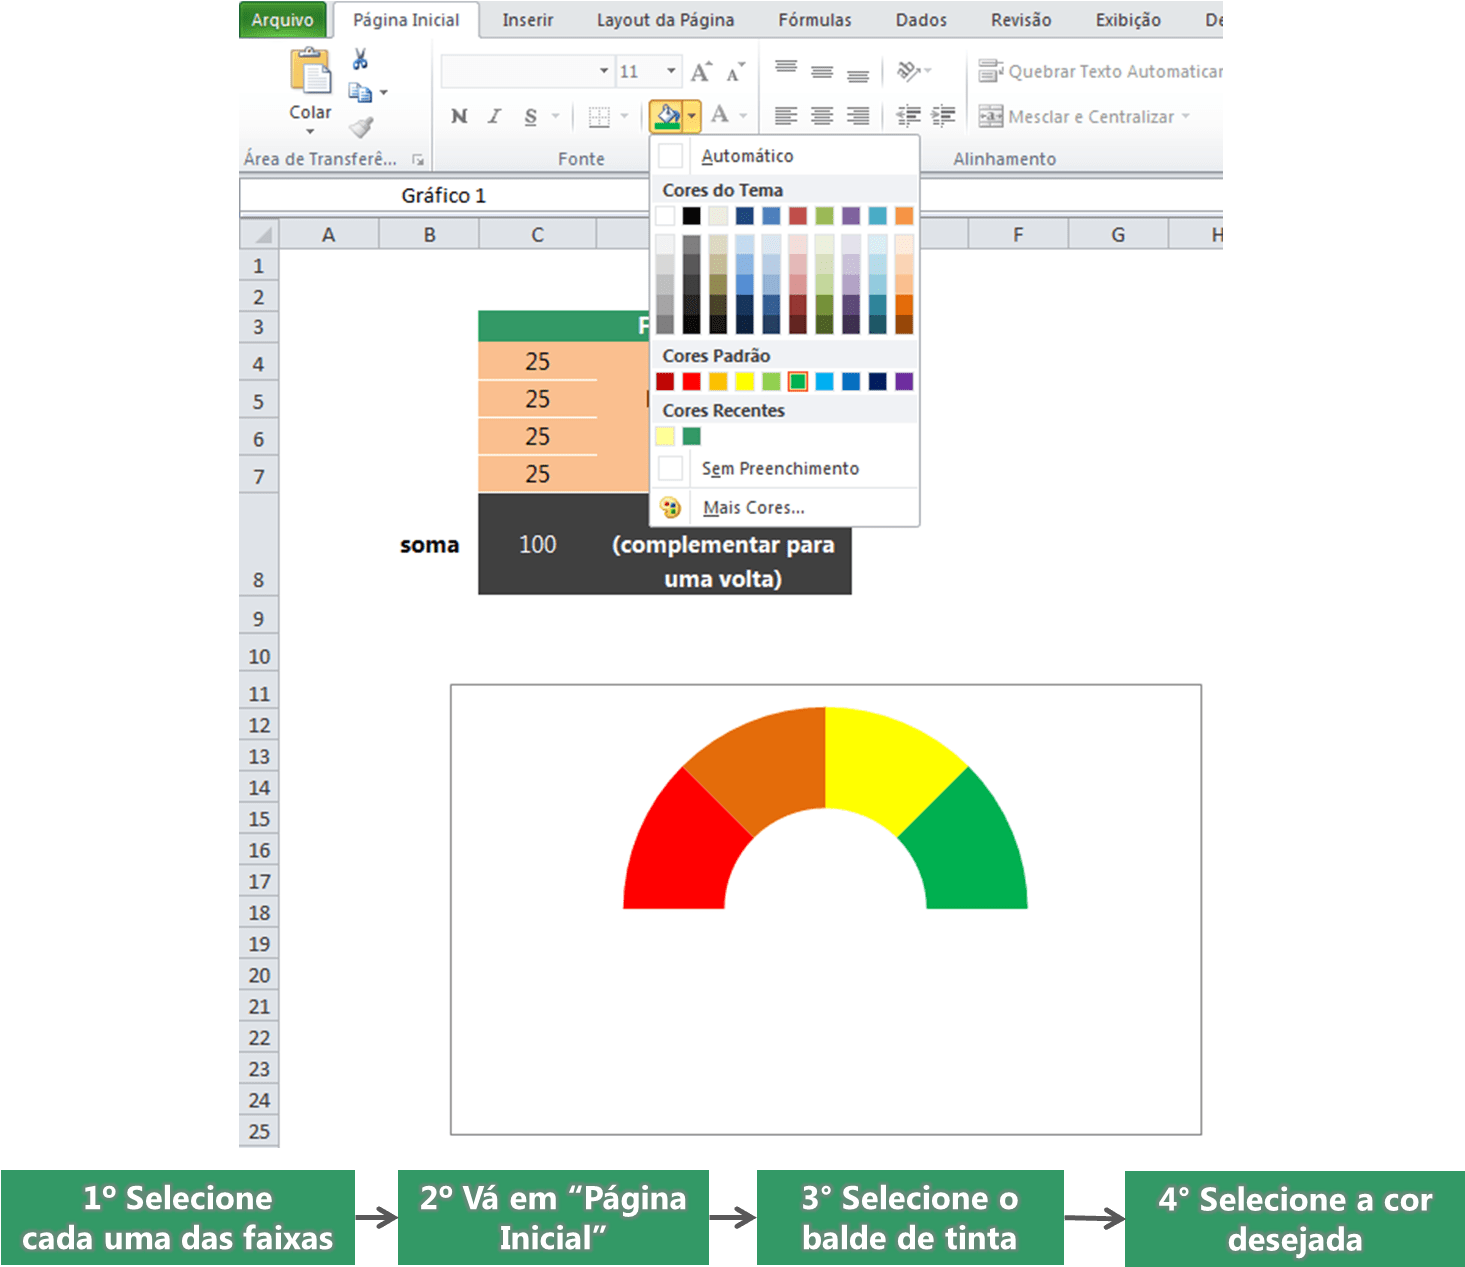Viewport: 1465px width, 1267px height.
Task: Open Mais Cores... dialog
Action: [x=785, y=507]
